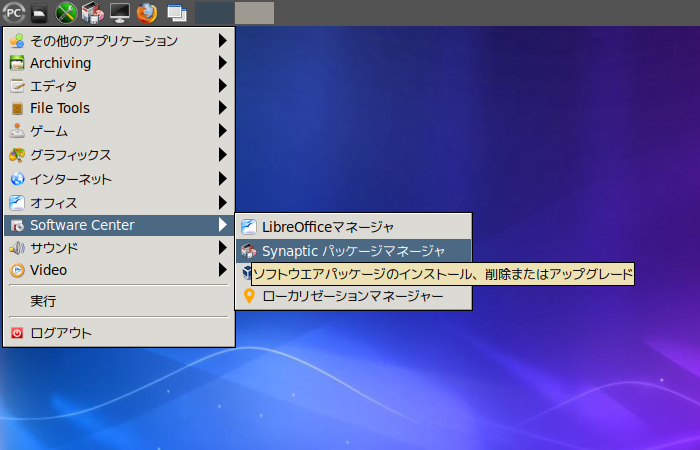Expand the サウンド submenu arrow
700x450 pixels.
[222, 248]
